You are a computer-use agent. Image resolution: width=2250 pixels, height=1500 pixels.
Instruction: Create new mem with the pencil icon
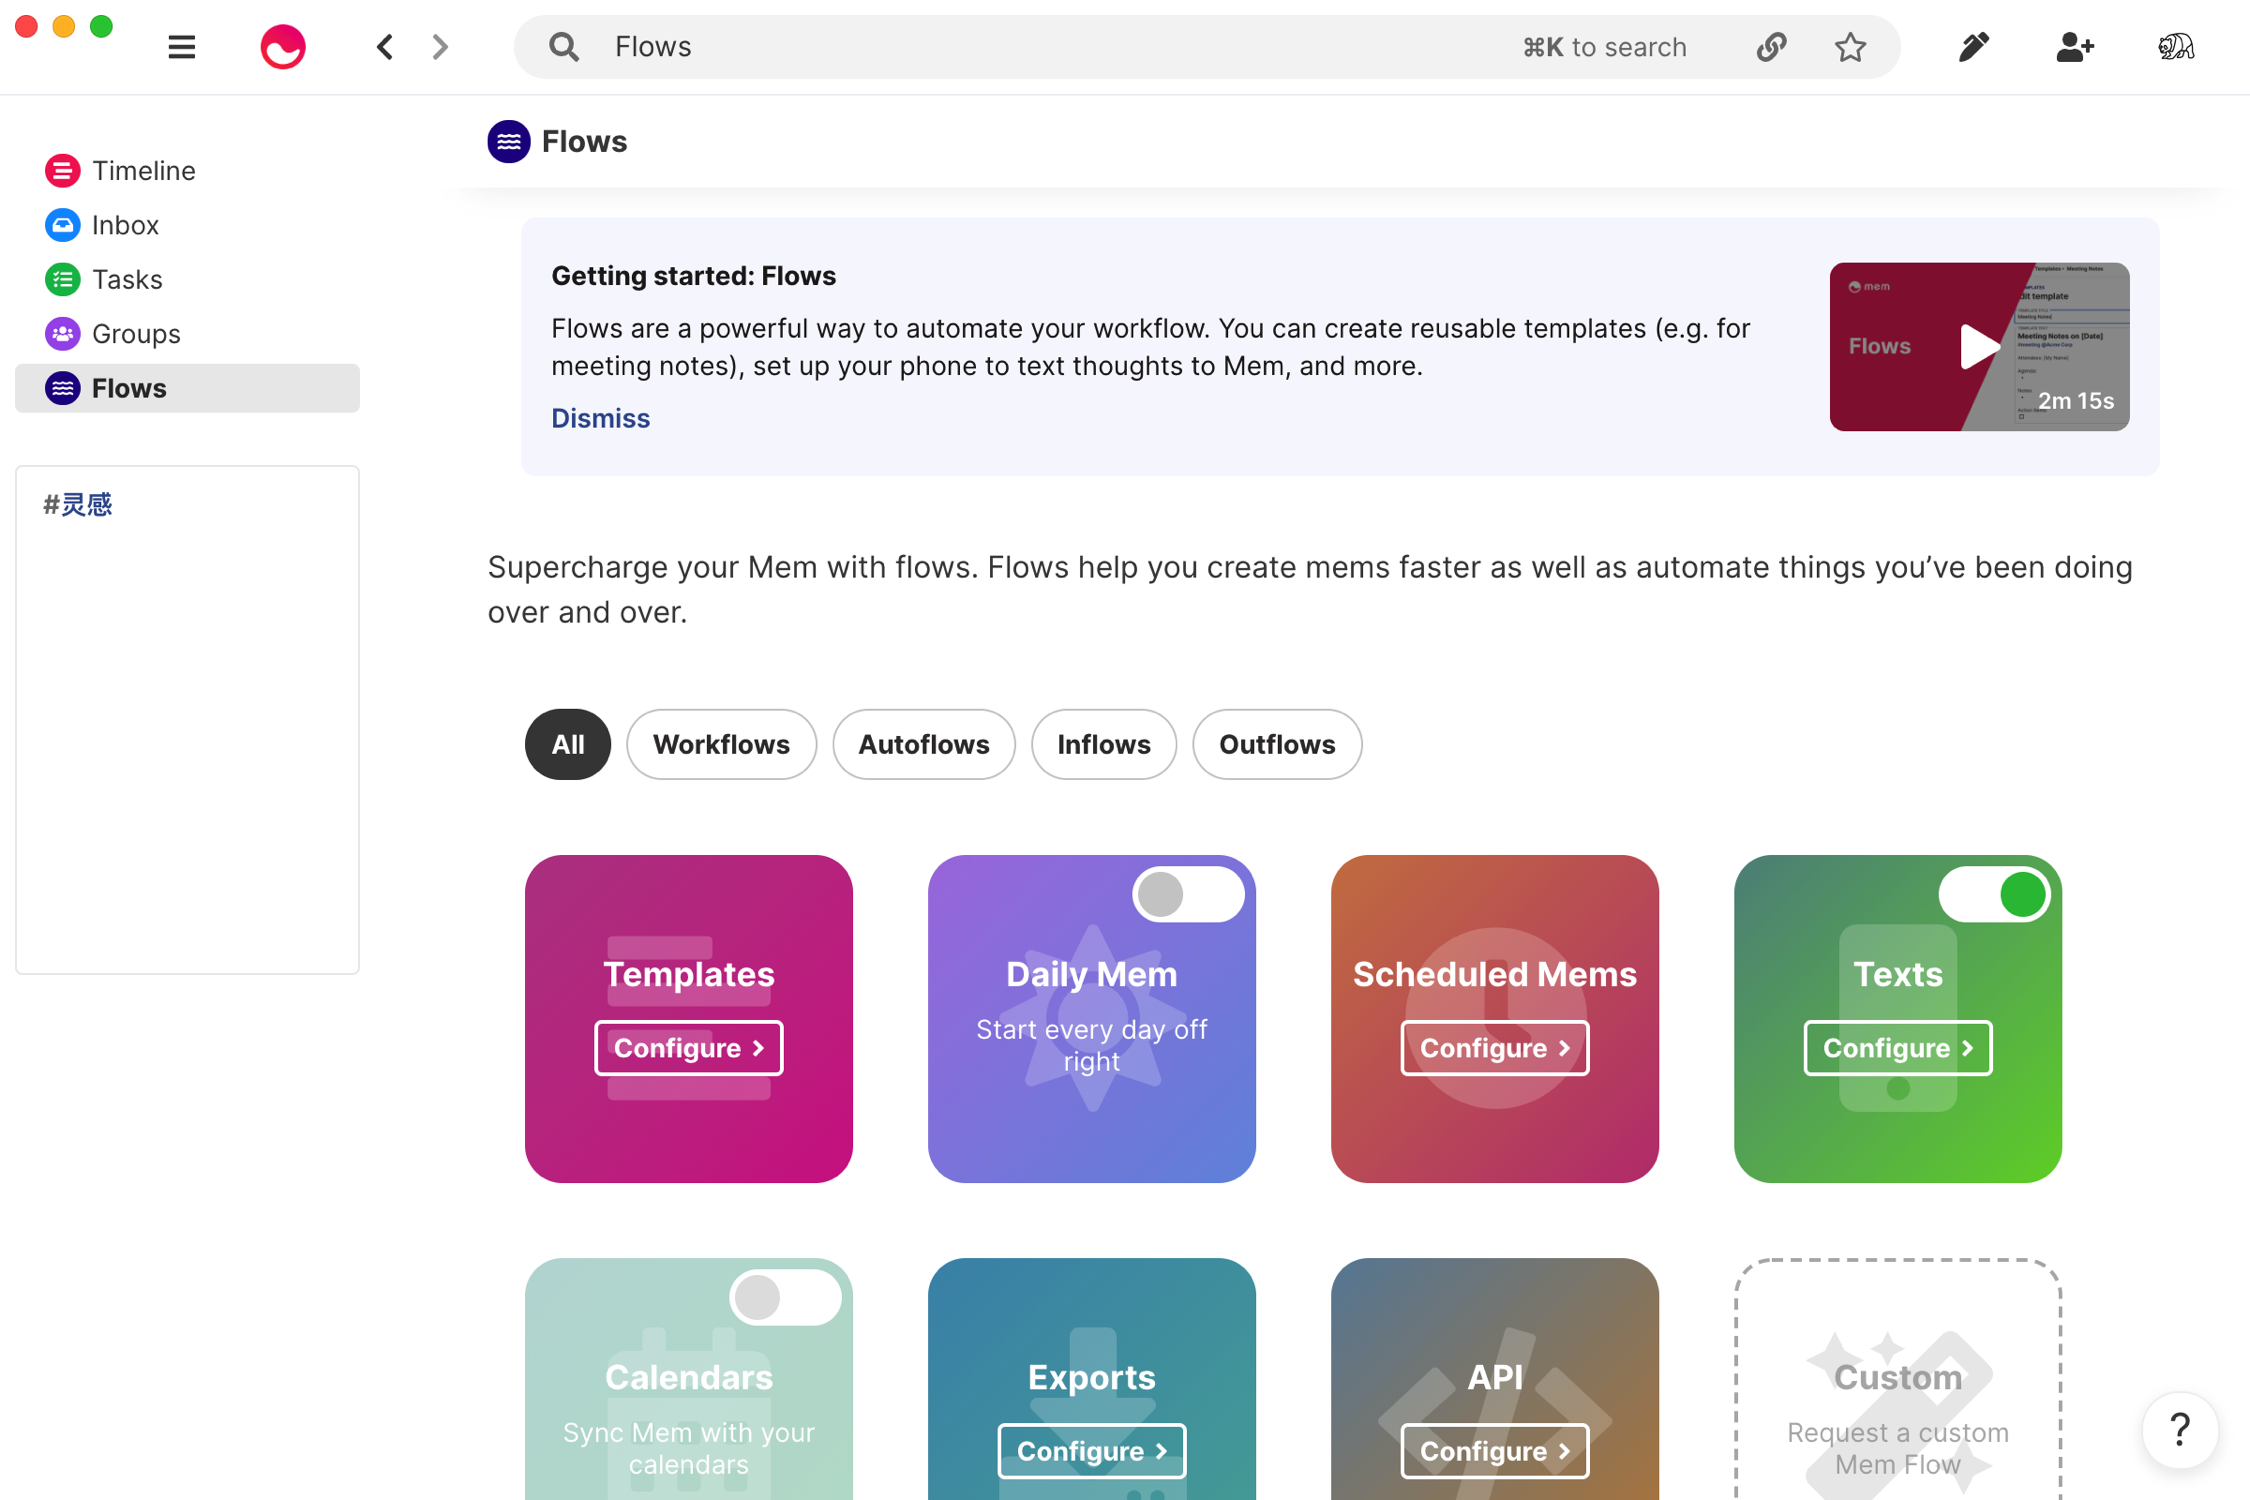(1973, 47)
